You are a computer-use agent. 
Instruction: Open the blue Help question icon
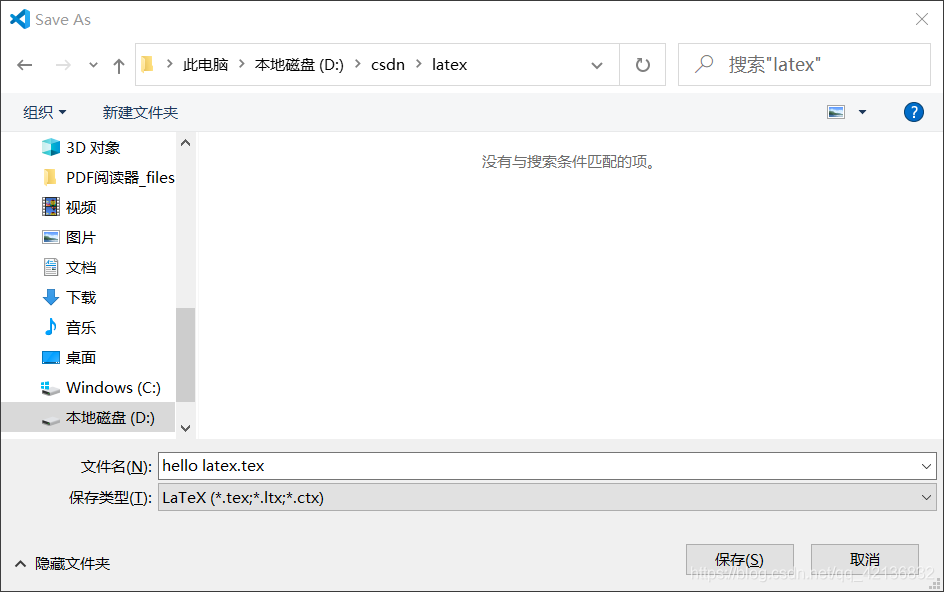pos(913,112)
